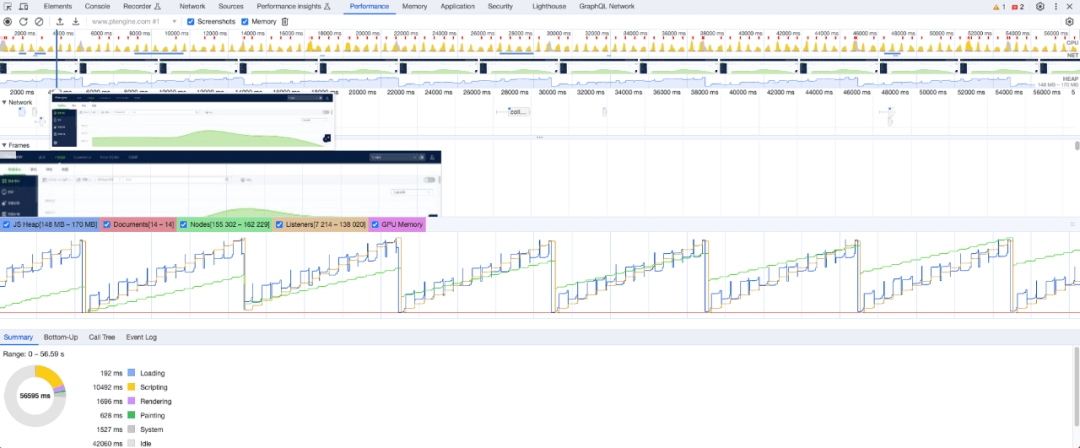This screenshot has width=1080, height=448.
Task: Clear the performance recording
Action: [x=38, y=21]
